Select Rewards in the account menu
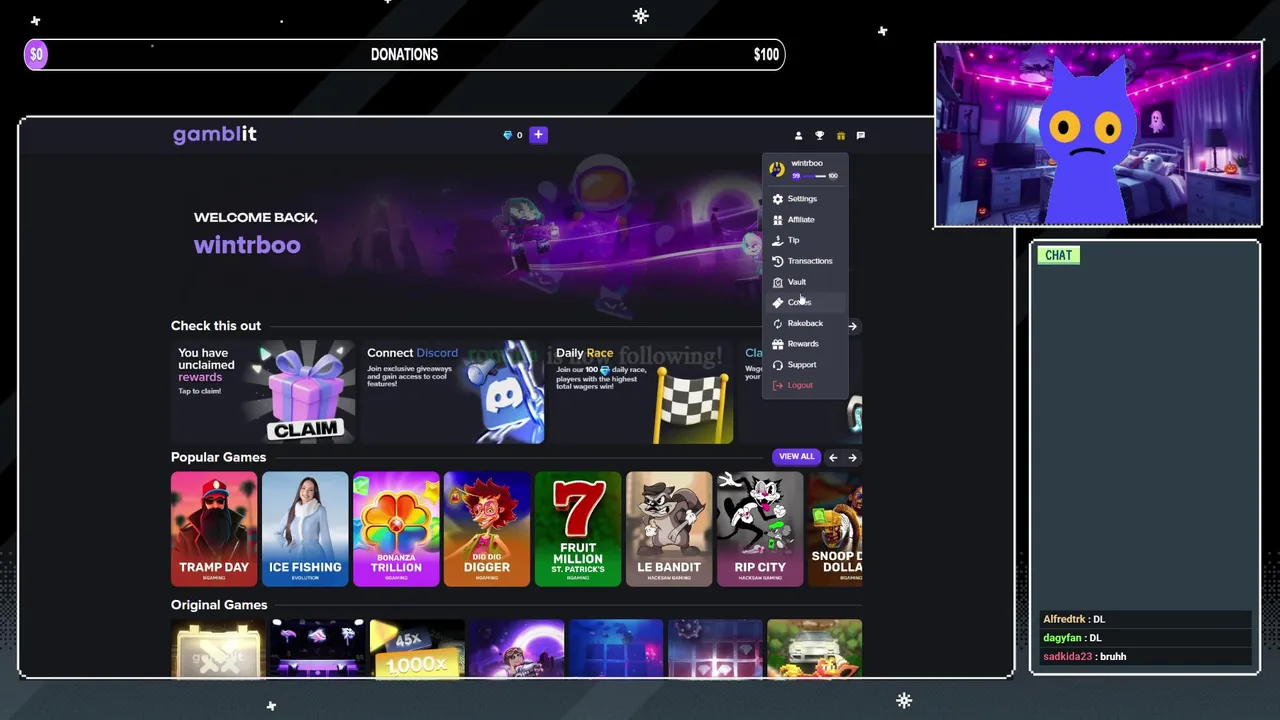The width and height of the screenshot is (1280, 720). pos(805,344)
